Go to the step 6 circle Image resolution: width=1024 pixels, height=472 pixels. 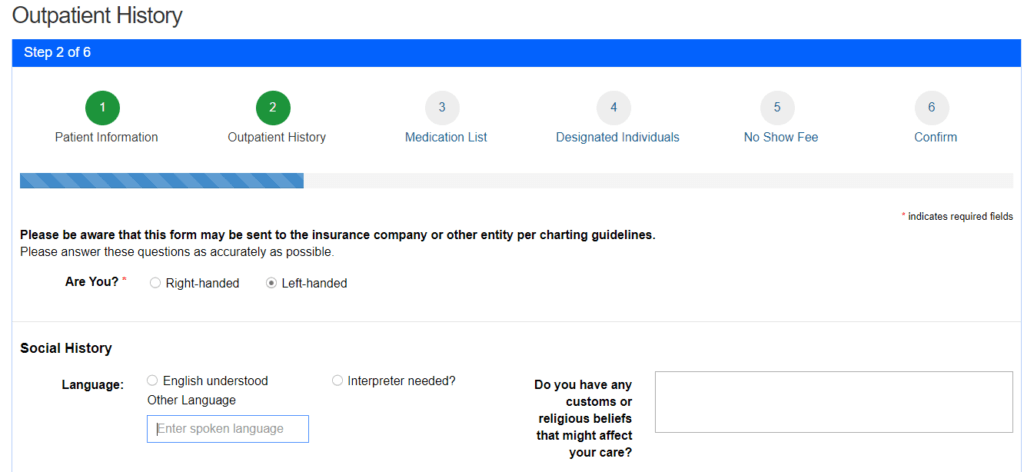click(932, 108)
